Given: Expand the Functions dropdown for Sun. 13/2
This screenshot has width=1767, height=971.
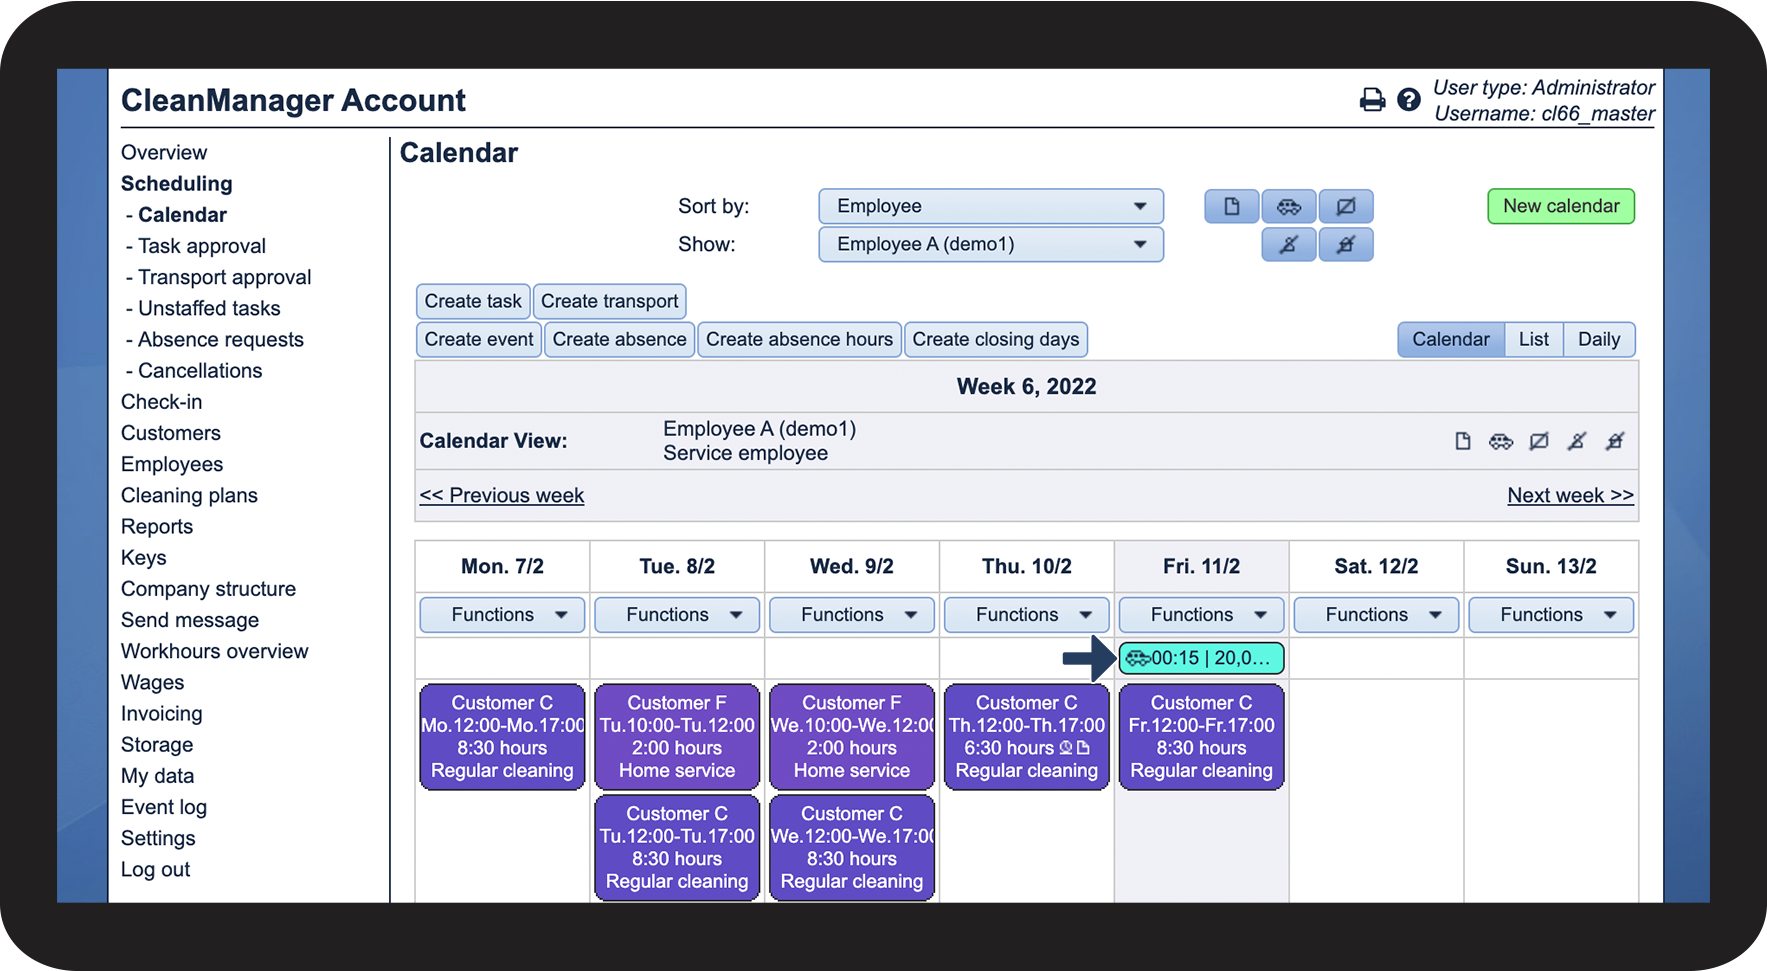Looking at the screenshot, I should click(x=1551, y=615).
